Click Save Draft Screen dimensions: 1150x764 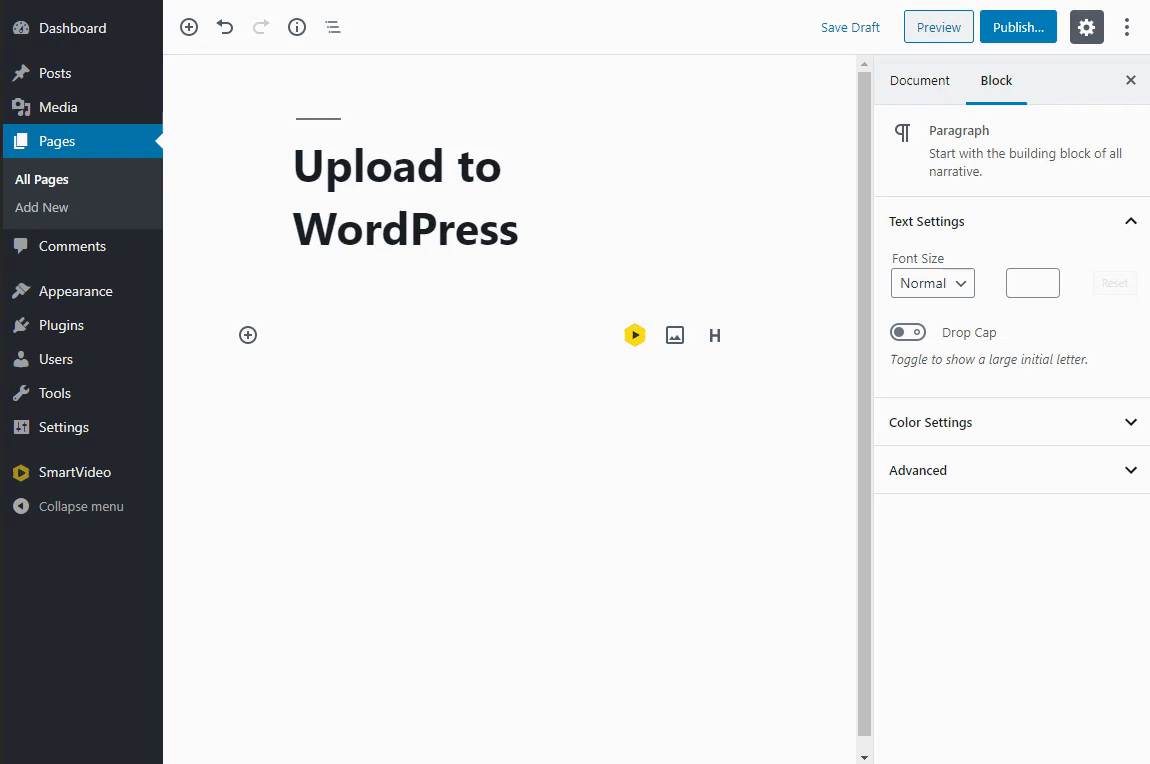(x=850, y=27)
